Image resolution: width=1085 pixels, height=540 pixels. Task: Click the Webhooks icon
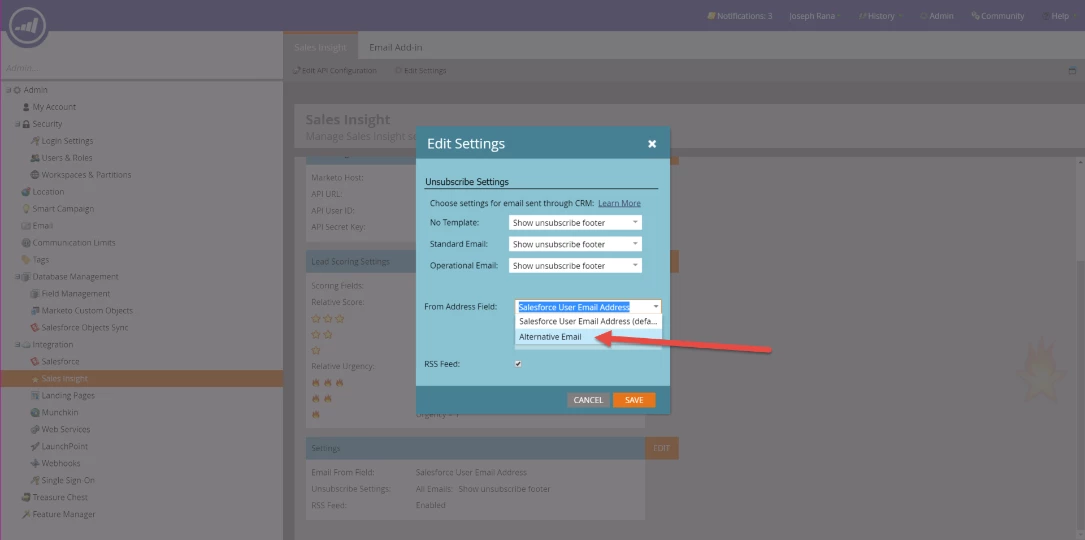[35, 463]
